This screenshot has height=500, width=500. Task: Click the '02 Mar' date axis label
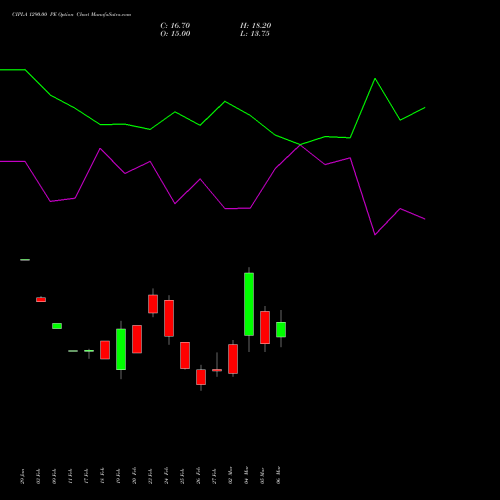(x=230, y=476)
